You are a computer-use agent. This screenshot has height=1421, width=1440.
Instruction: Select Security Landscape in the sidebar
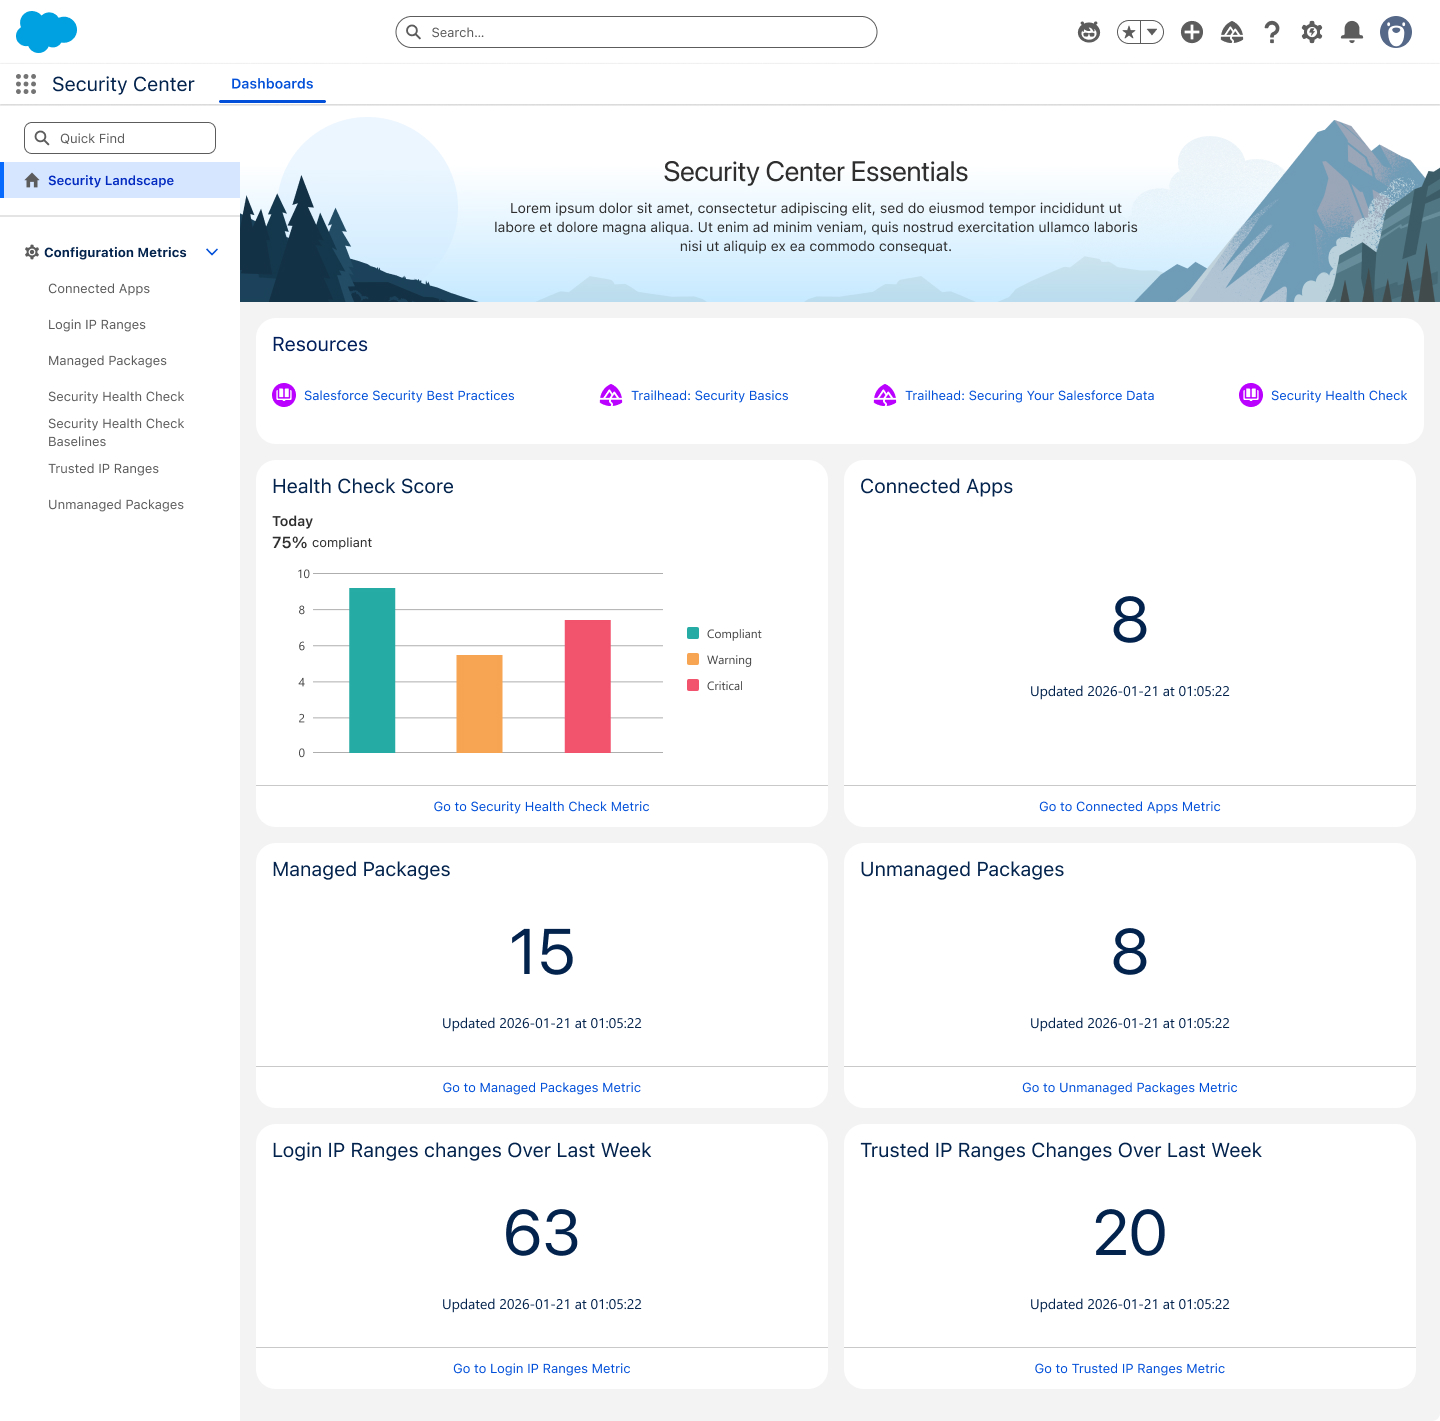coord(120,180)
